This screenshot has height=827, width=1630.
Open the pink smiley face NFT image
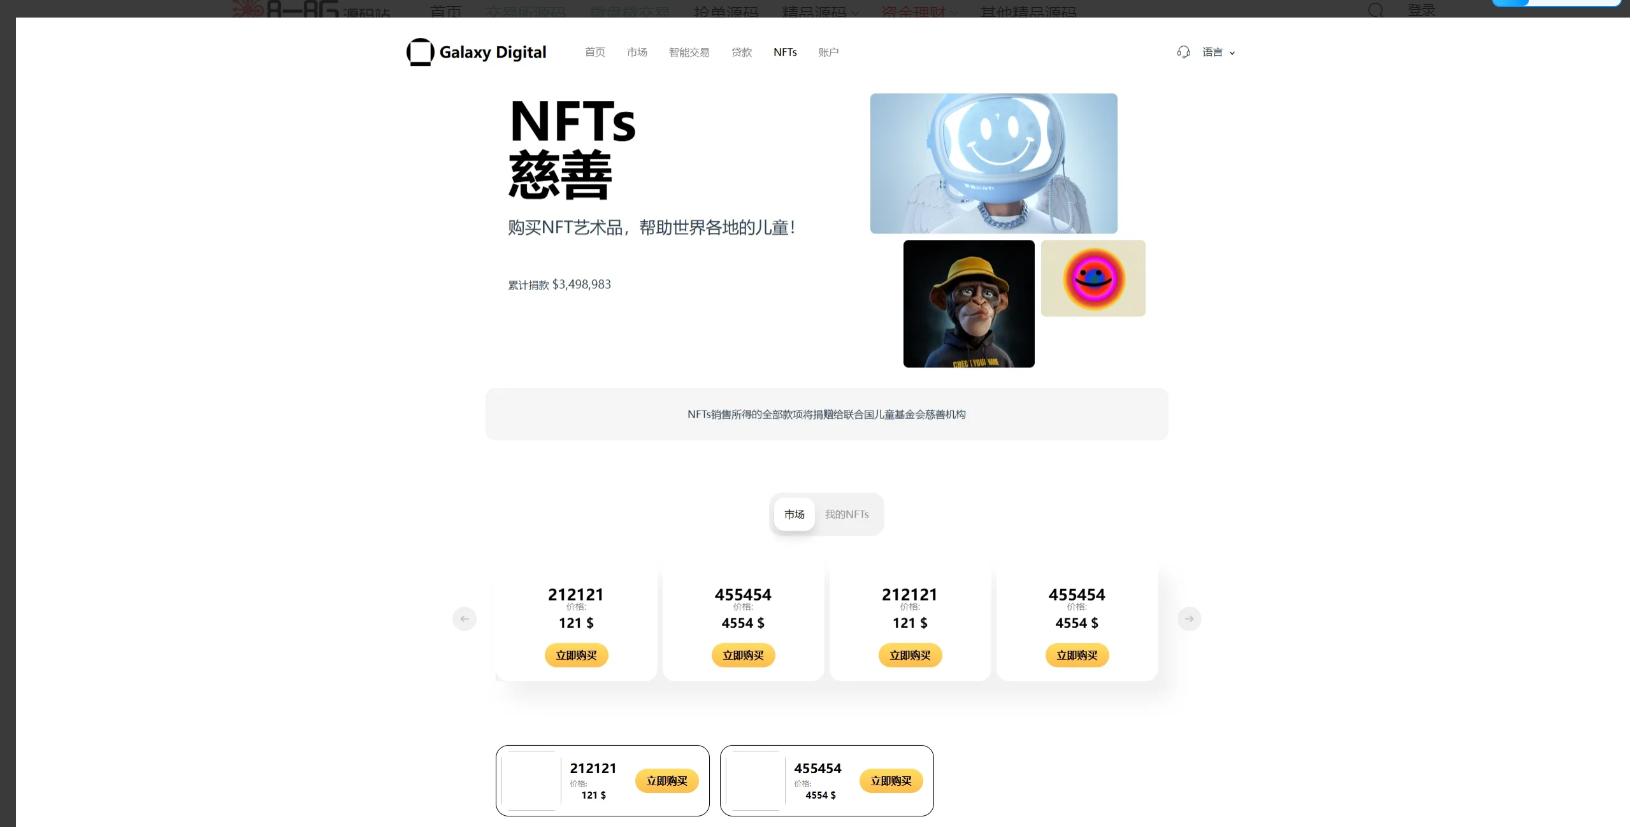pos(1093,278)
